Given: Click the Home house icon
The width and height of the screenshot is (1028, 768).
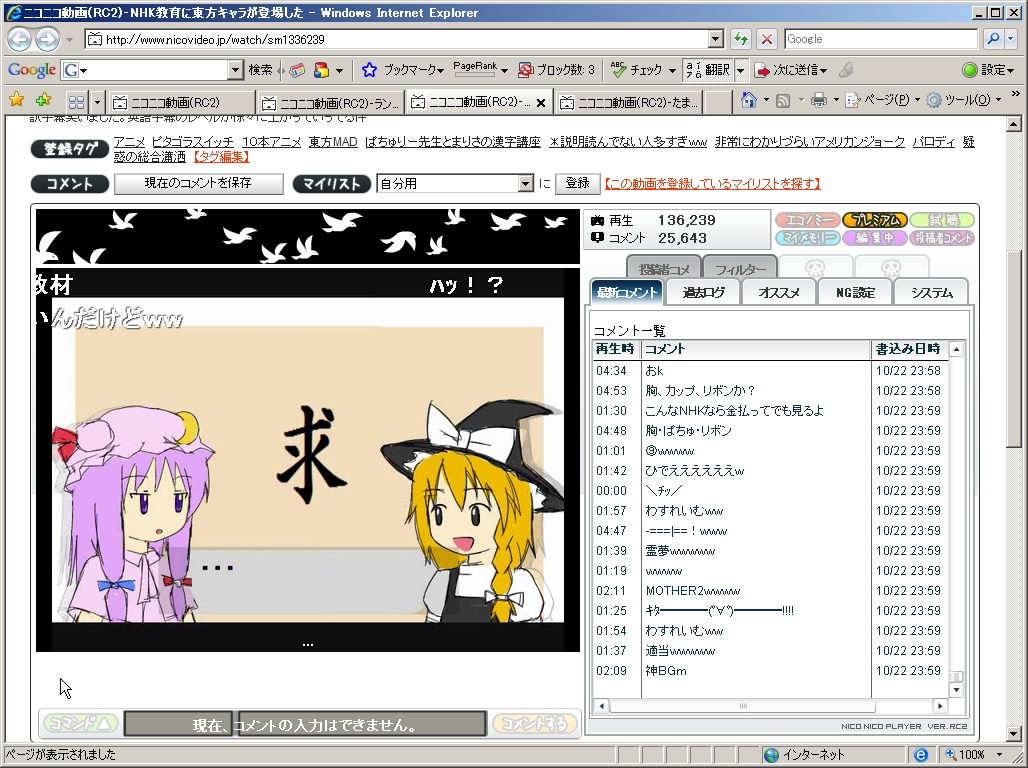Looking at the screenshot, I should pos(748,100).
